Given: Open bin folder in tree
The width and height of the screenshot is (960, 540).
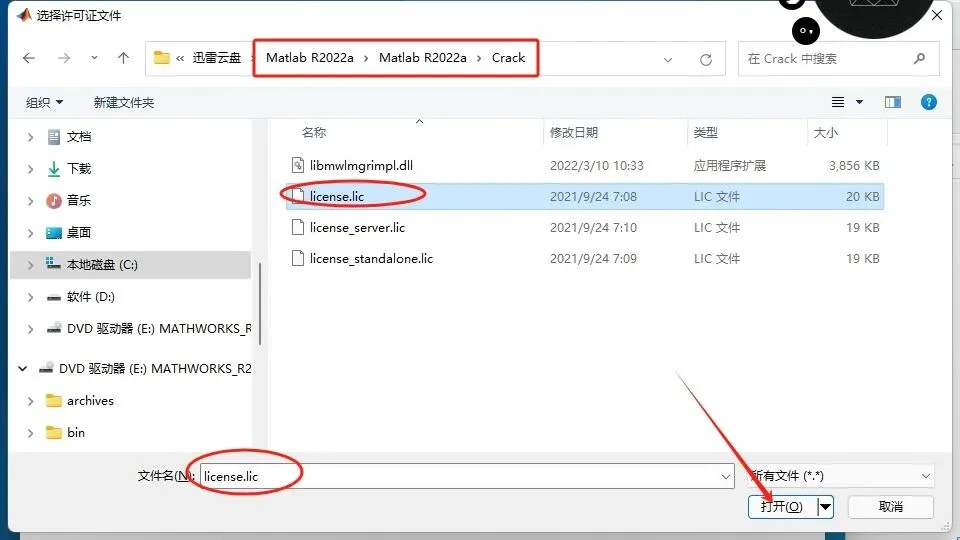Looking at the screenshot, I should tap(76, 432).
